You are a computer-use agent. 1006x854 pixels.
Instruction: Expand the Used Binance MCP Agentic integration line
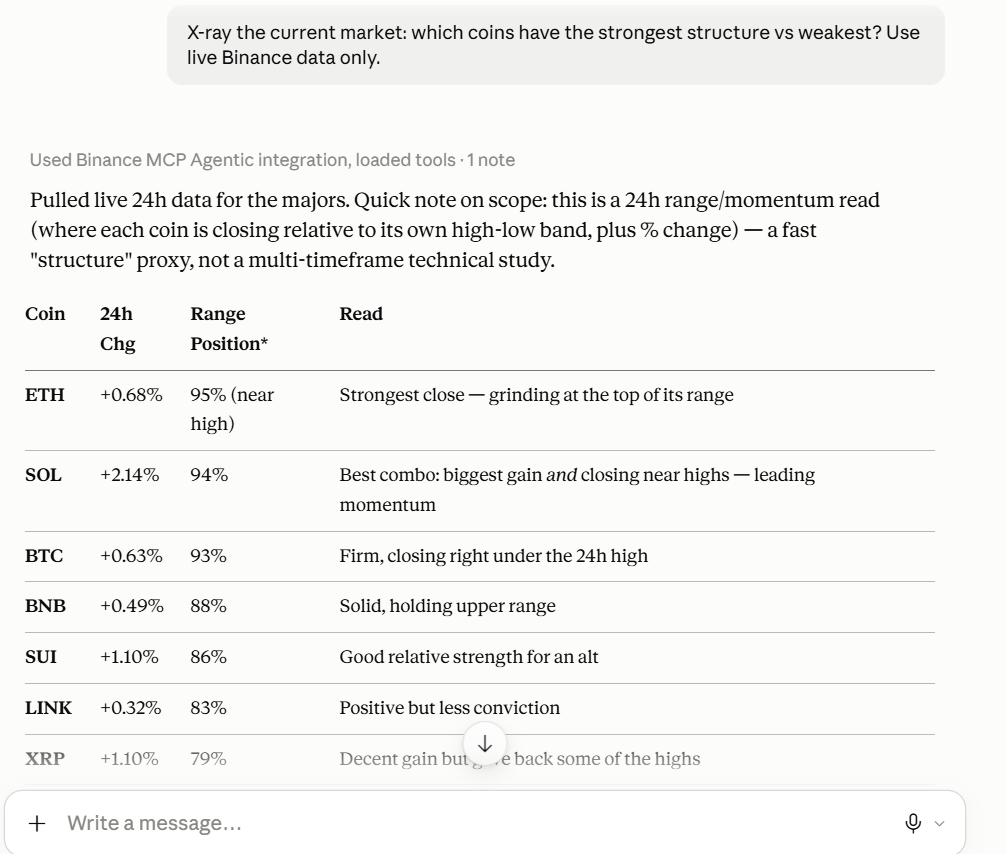243,160
